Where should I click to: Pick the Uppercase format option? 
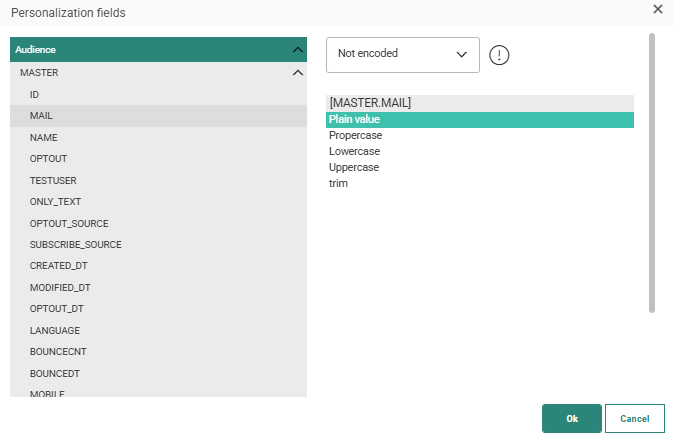click(354, 167)
